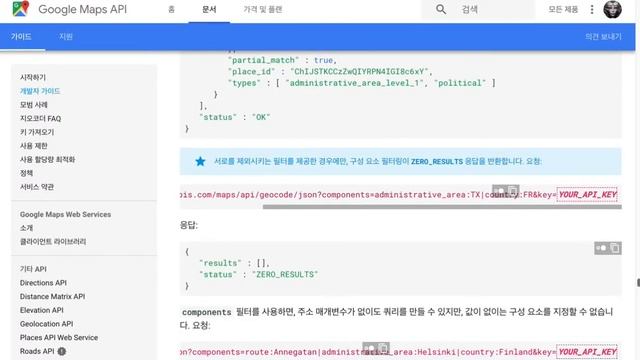Image resolution: width=640 pixels, height=360 pixels.
Task: Open 지오코더 FAQ in the sidebar
Action: tap(40, 118)
